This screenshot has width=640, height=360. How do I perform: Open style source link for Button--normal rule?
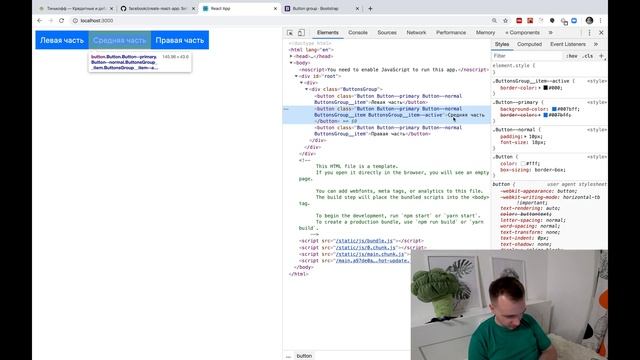597,130
